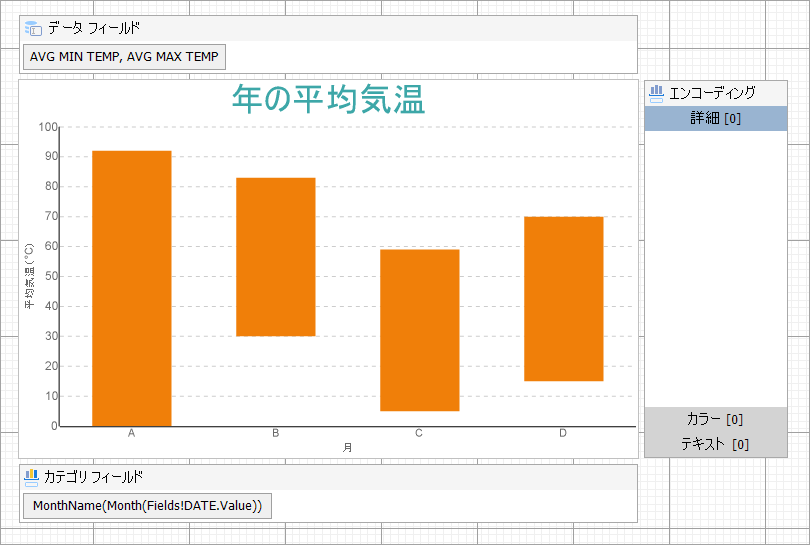This screenshot has height=545, width=810.
Task: Click the encoding panel chart icon
Action: (x=657, y=93)
